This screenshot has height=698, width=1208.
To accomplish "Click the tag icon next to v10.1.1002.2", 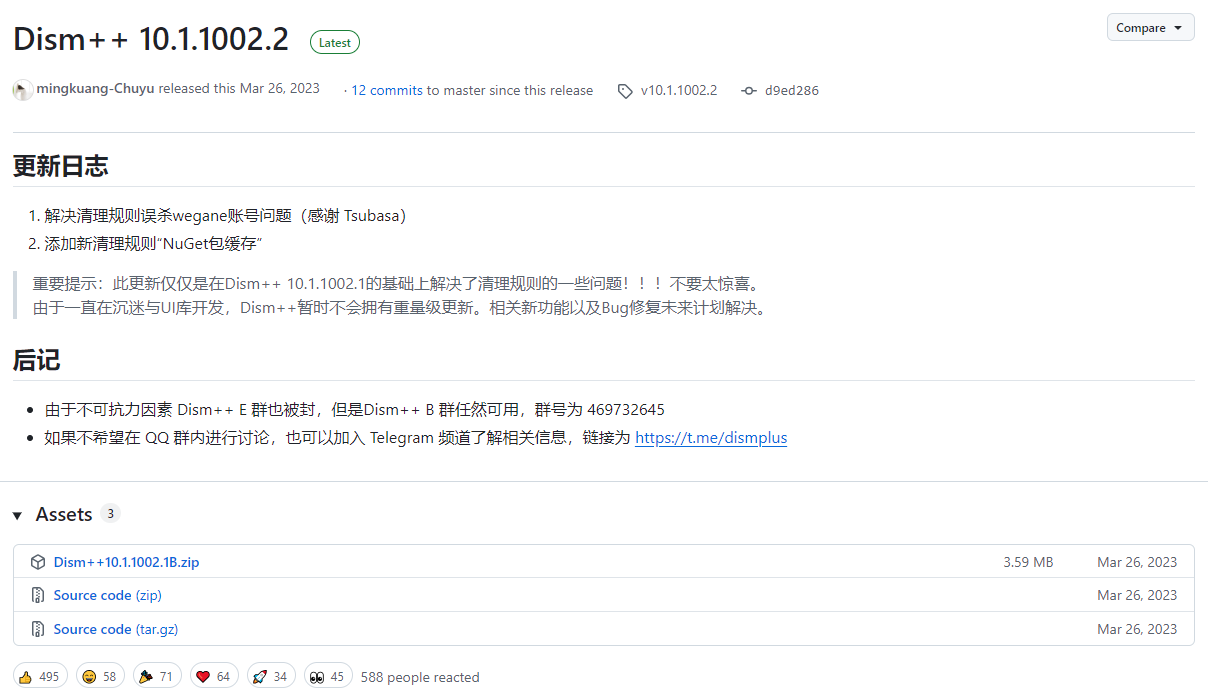I will coord(623,90).
